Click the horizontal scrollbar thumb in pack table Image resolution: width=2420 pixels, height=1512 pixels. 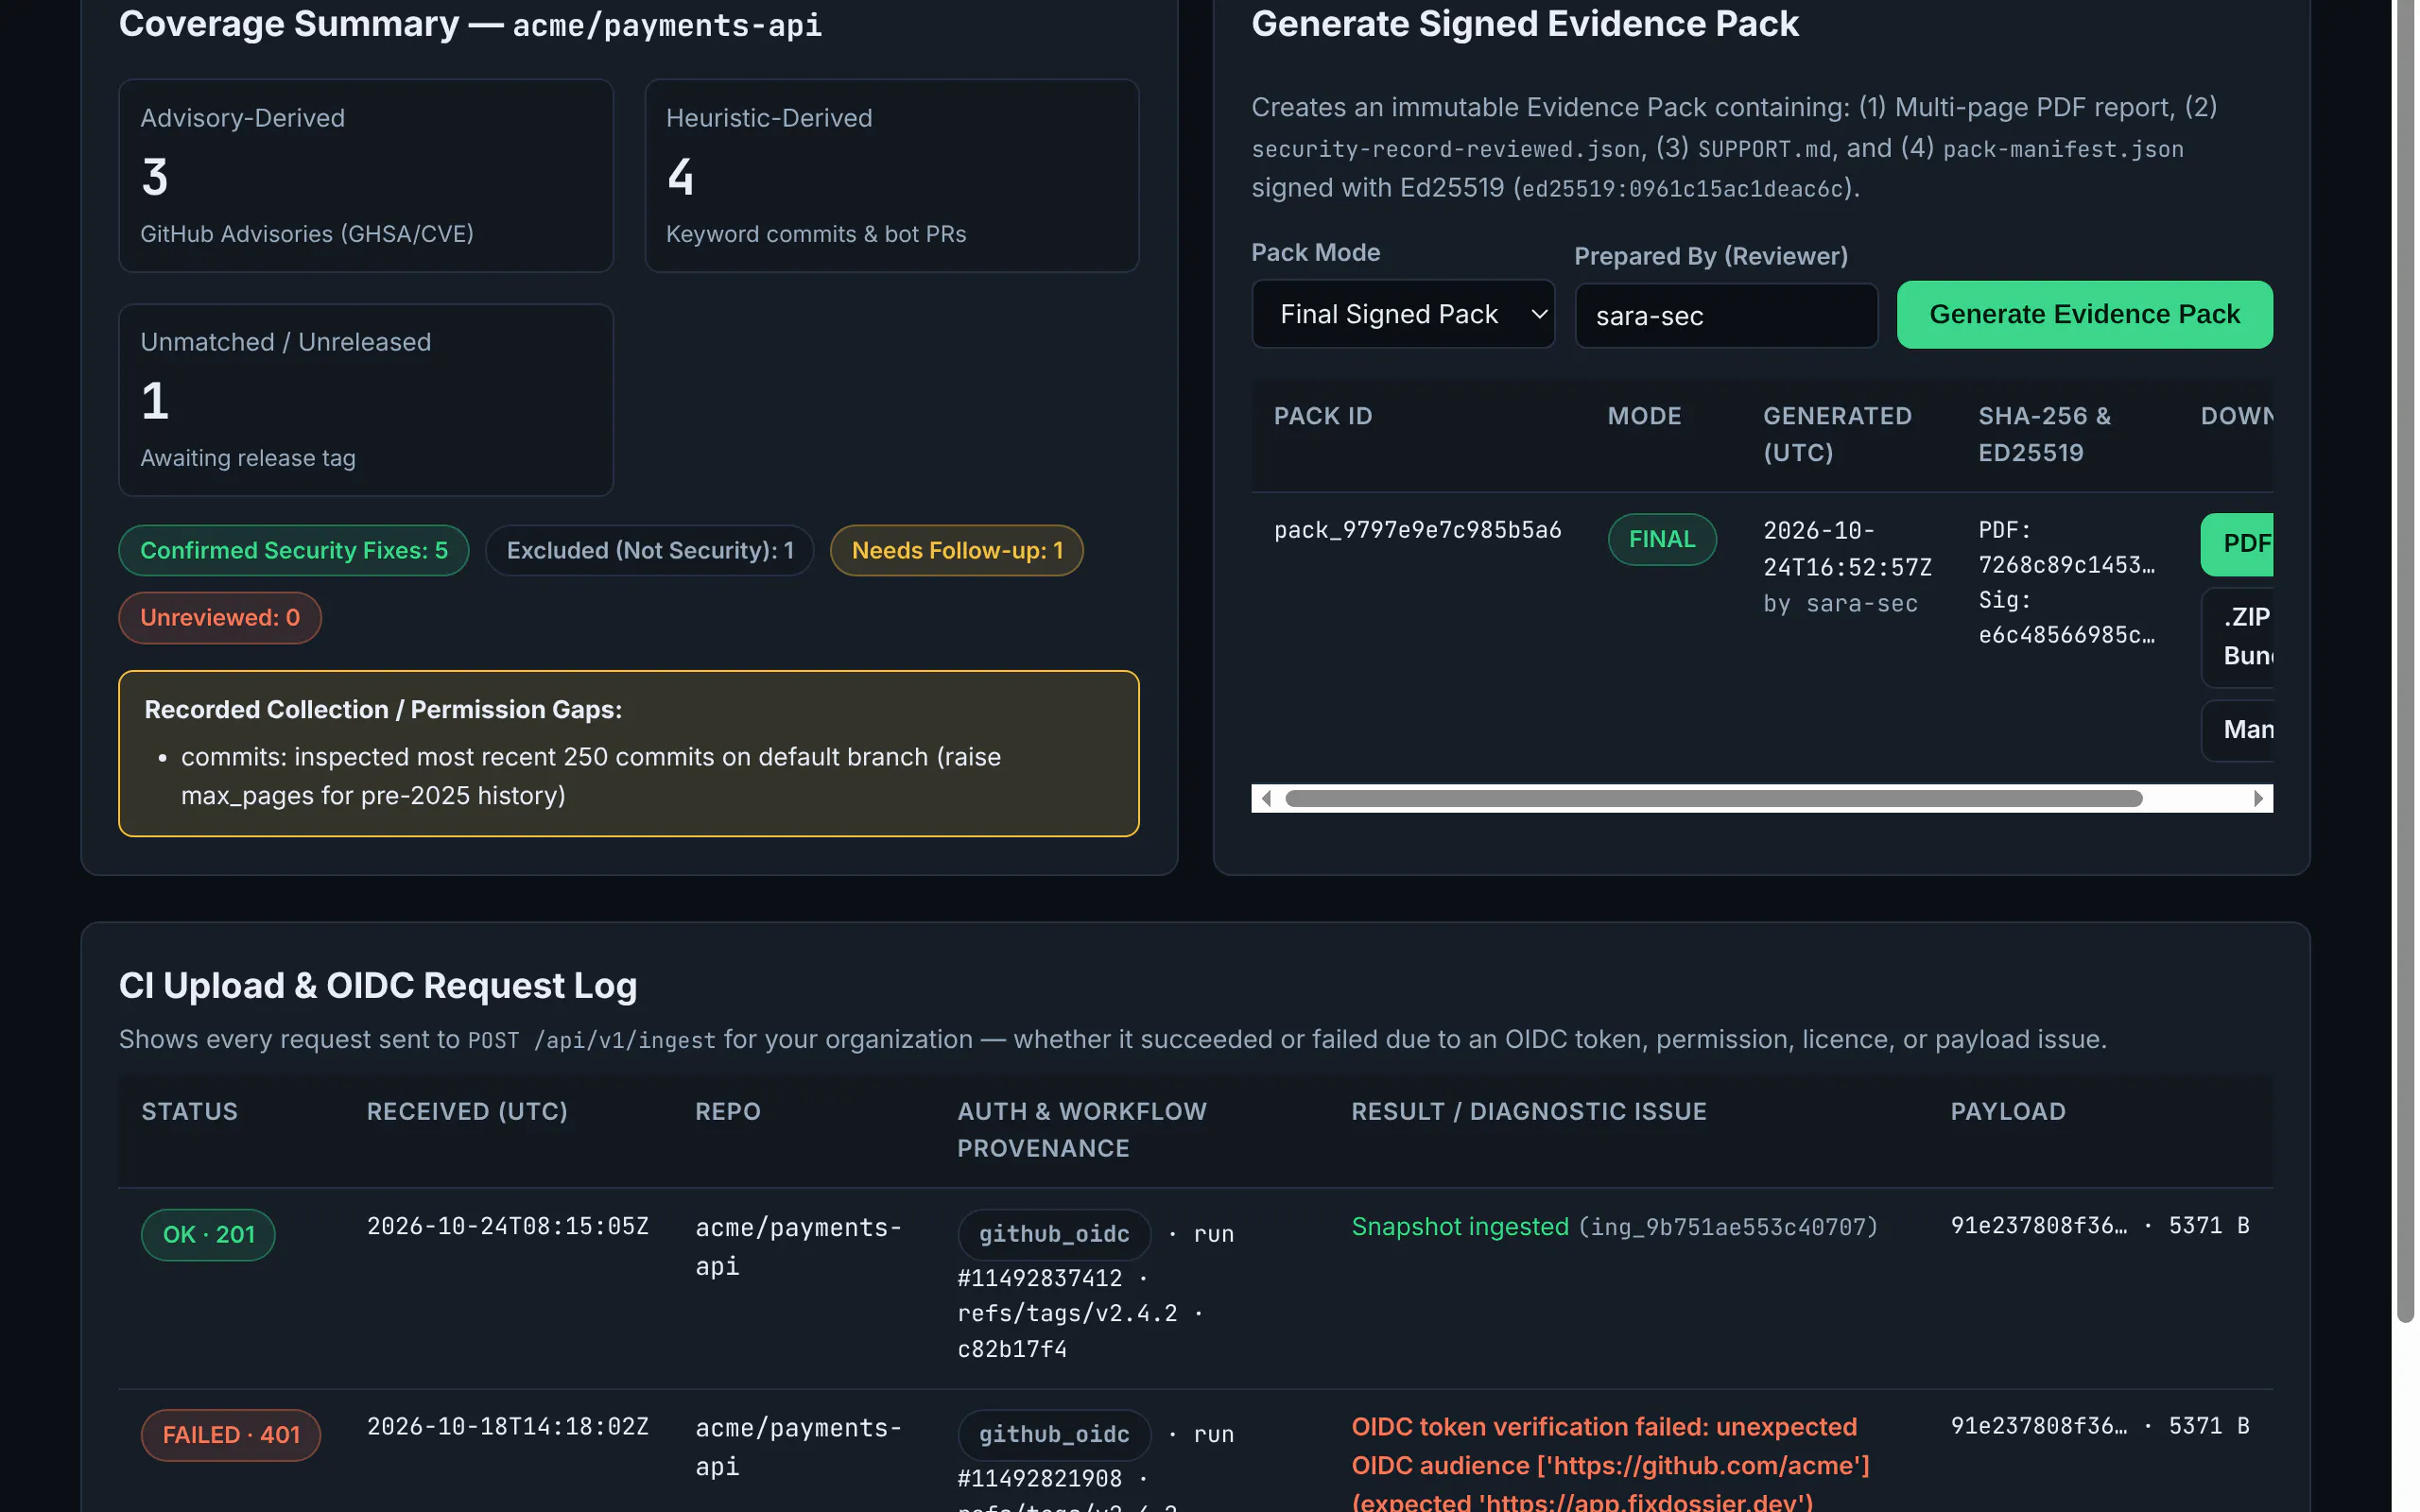coord(1713,798)
